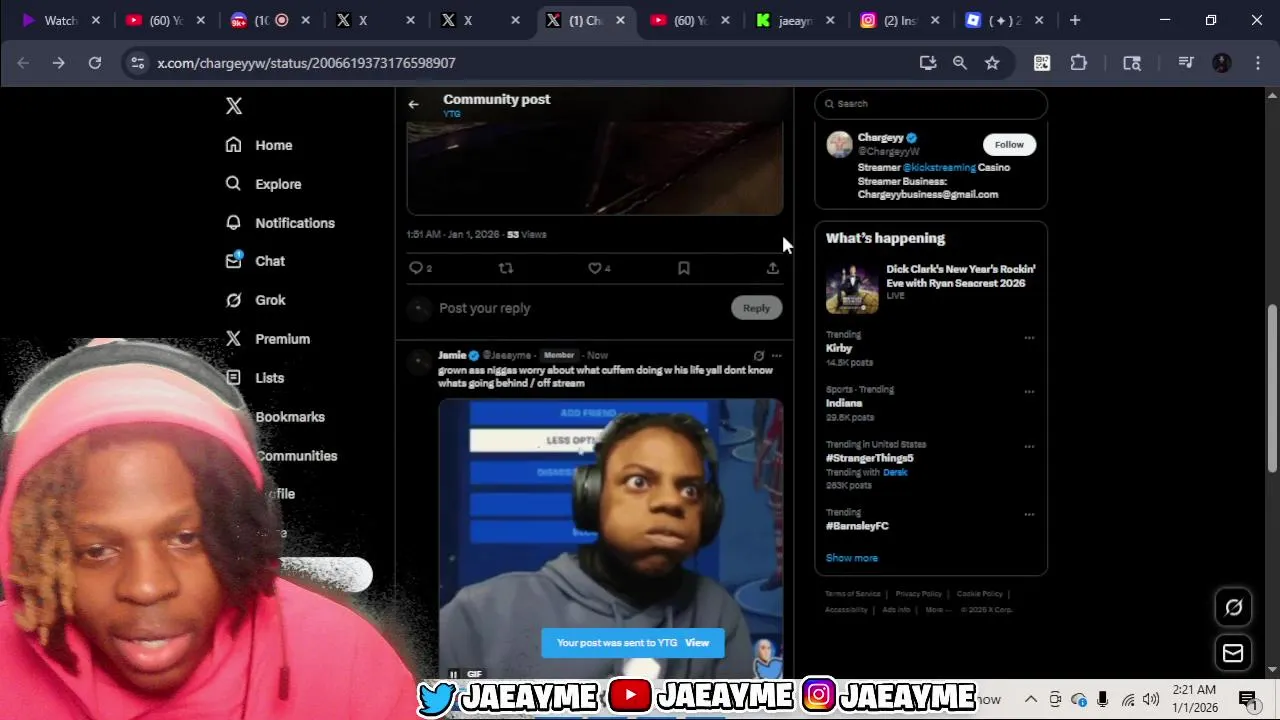Image resolution: width=1280 pixels, height=720 pixels.
Task: Open more options for Kirby trend
Action: (x=1029, y=338)
